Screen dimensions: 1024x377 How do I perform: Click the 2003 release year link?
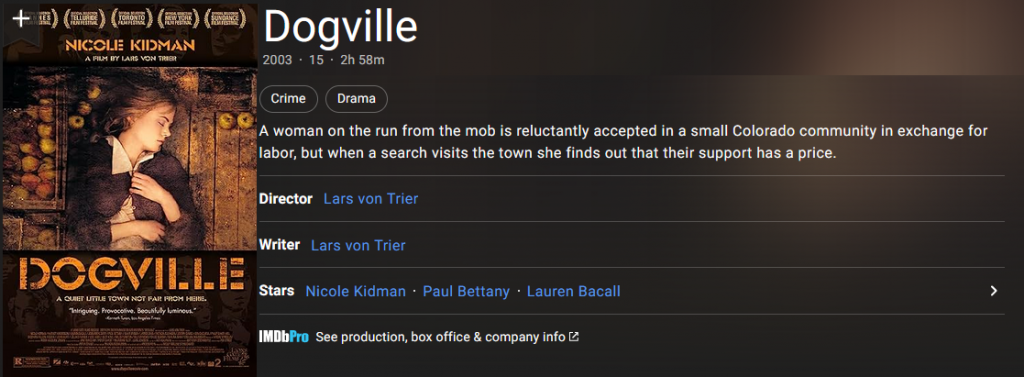277,60
